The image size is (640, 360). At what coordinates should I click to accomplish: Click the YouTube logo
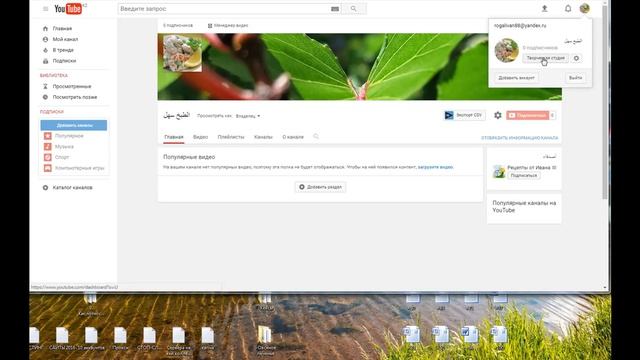point(68,9)
